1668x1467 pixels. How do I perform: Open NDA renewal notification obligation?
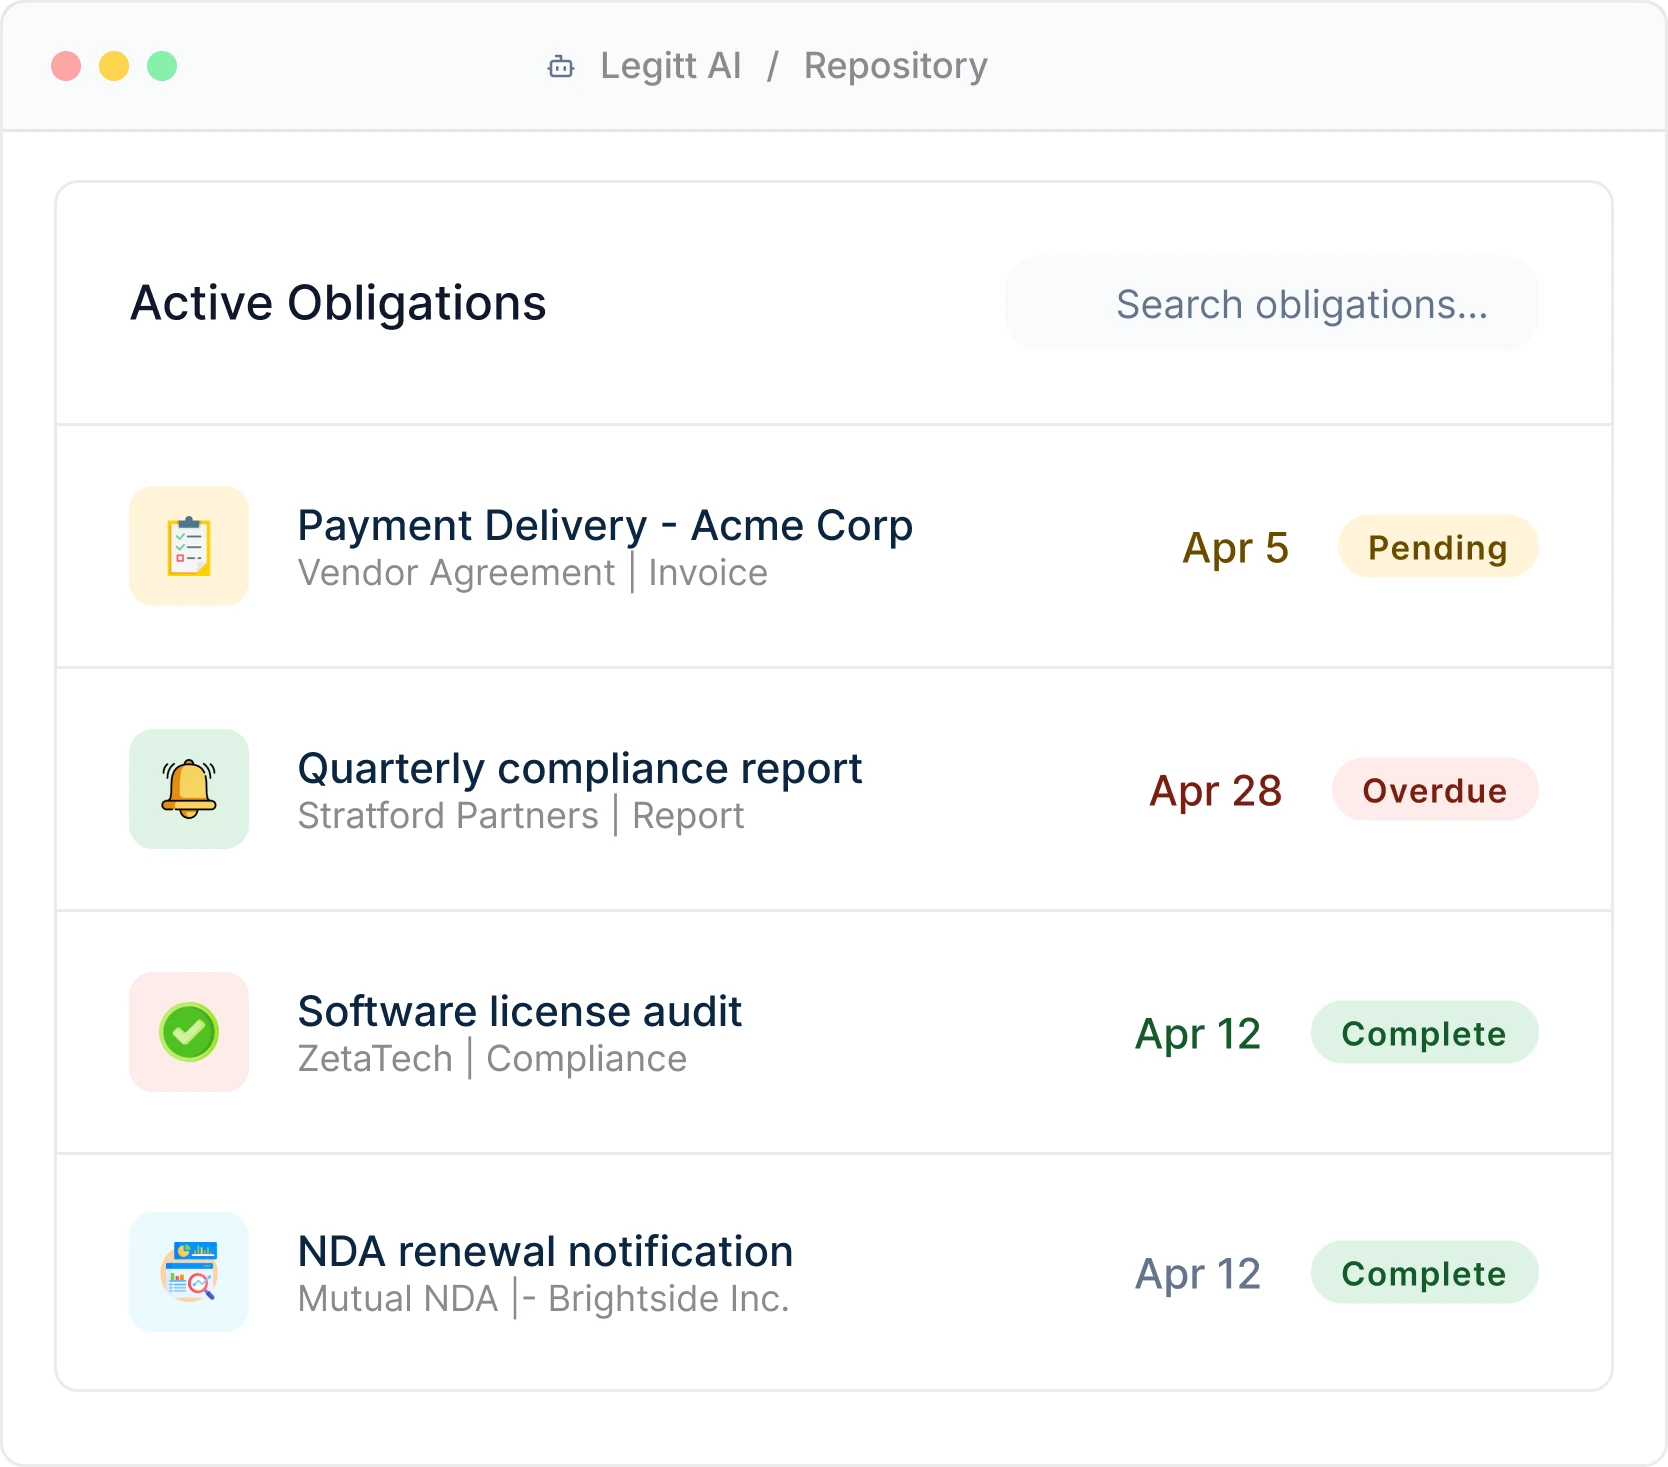click(x=545, y=1252)
